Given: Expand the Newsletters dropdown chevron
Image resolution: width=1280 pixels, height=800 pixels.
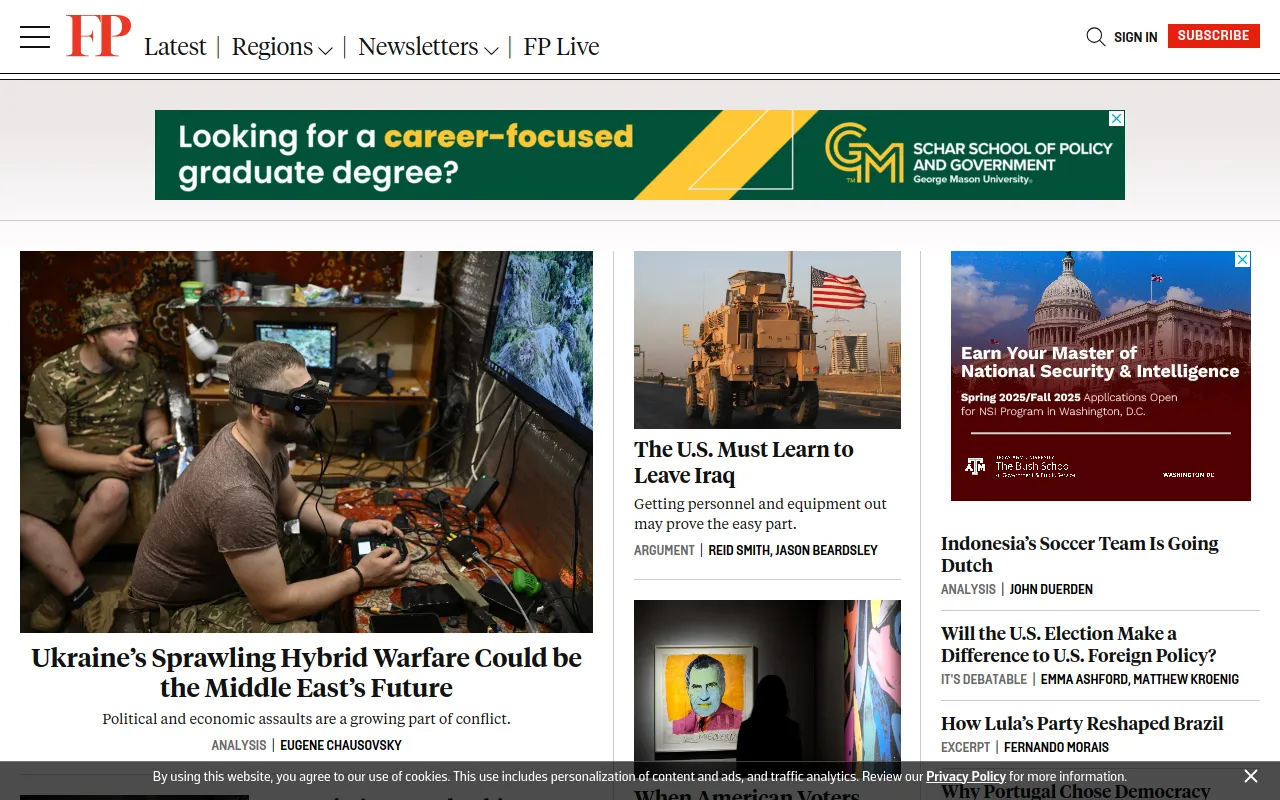Looking at the screenshot, I should point(491,50).
